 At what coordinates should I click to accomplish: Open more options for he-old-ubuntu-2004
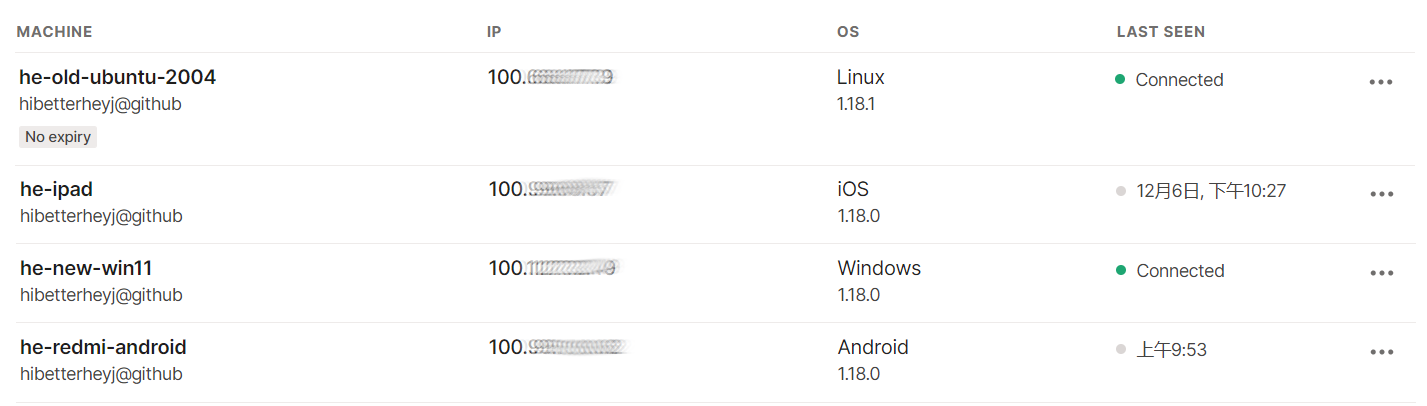pyautogui.click(x=1381, y=82)
